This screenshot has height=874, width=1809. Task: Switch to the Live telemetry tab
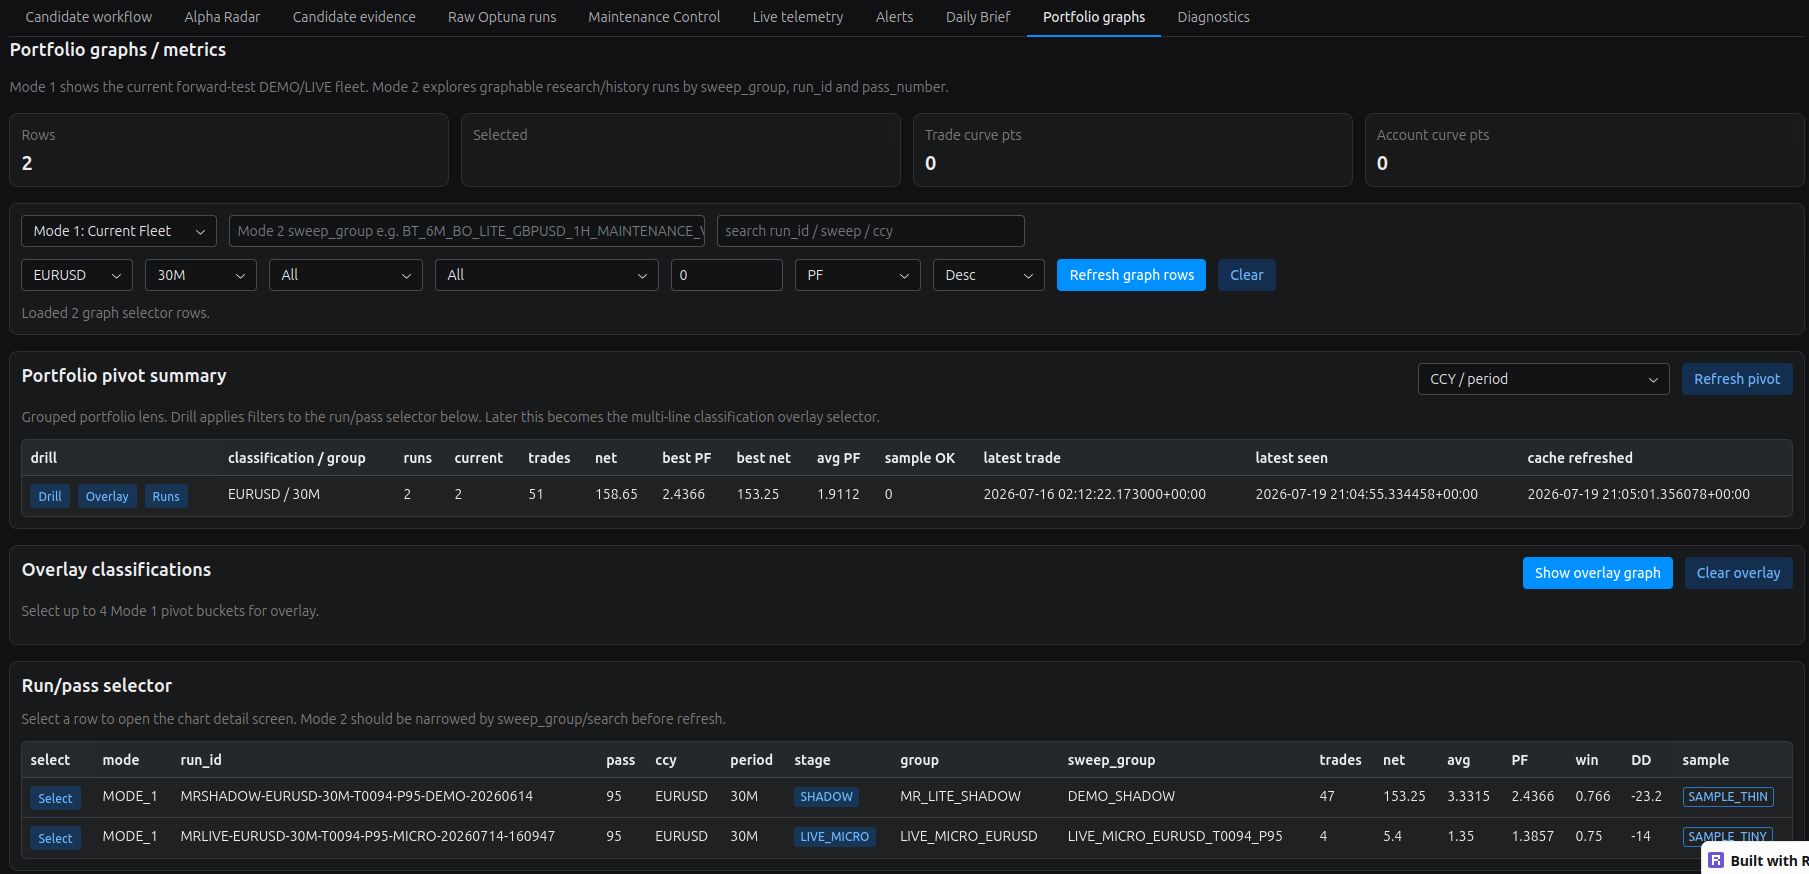(x=797, y=17)
